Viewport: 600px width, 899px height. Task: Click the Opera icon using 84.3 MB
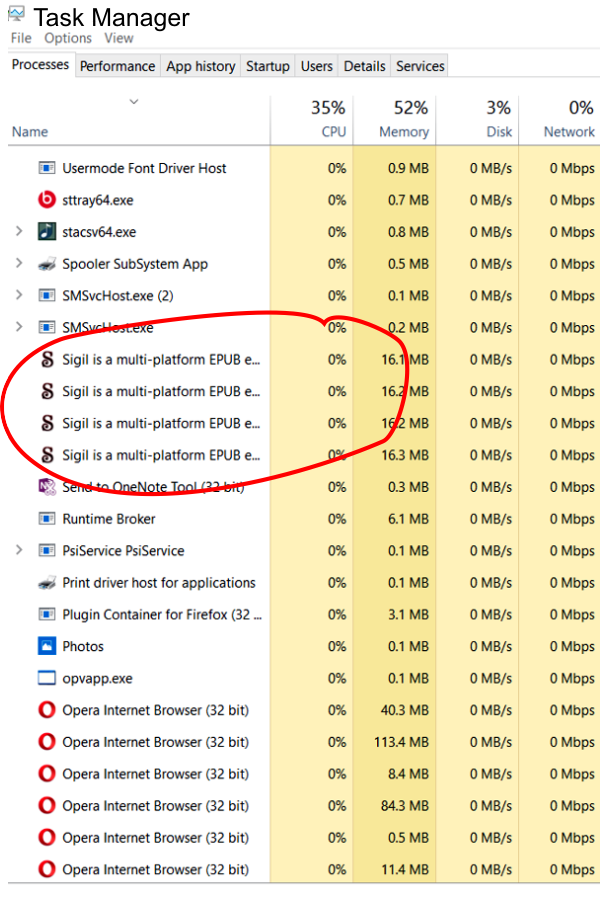point(46,806)
